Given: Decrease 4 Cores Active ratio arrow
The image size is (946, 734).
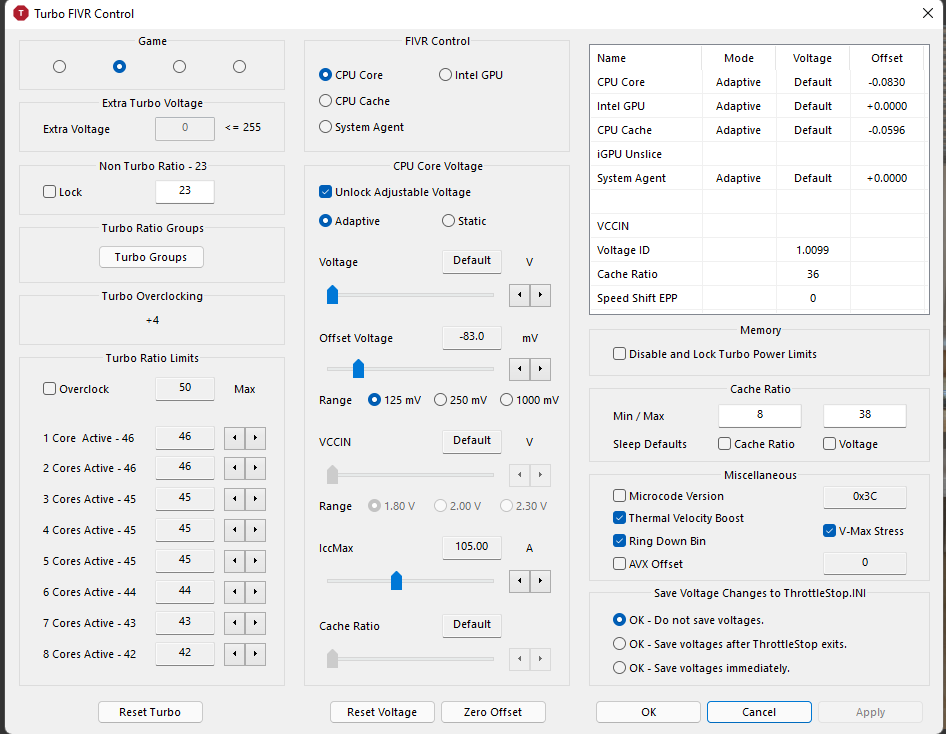Looking at the screenshot, I should [234, 530].
